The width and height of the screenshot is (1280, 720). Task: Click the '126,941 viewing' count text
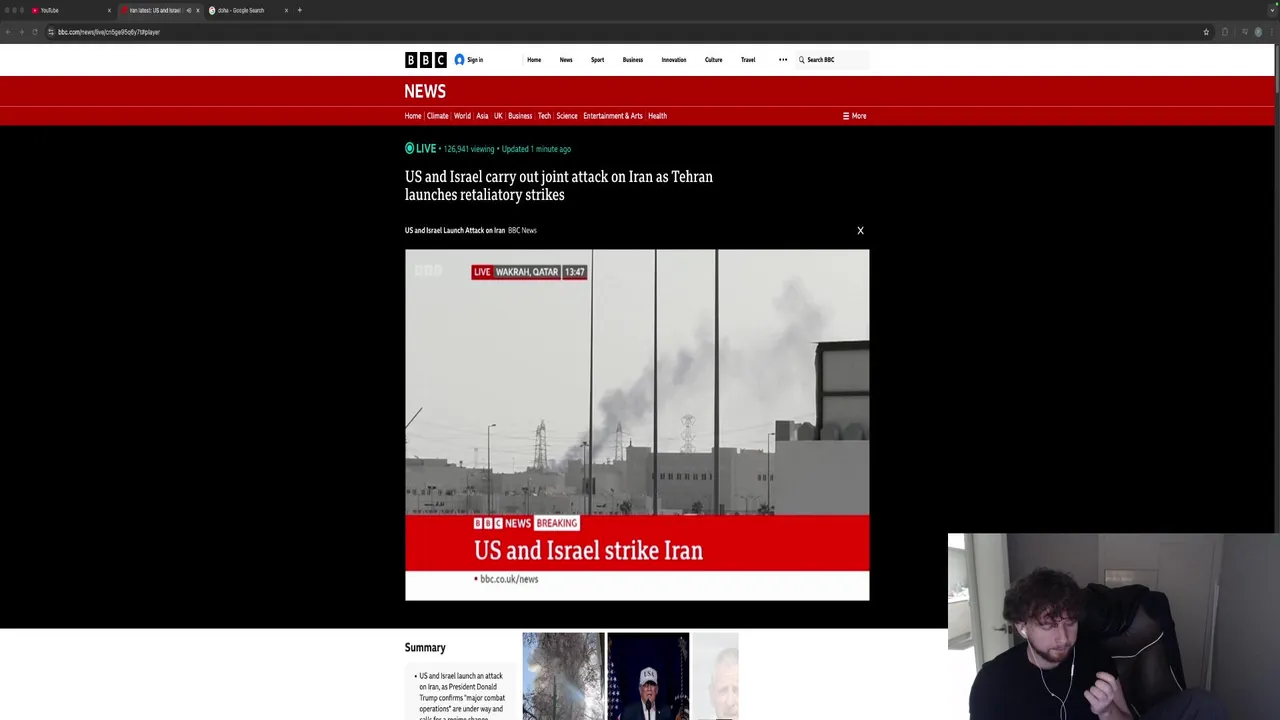[x=469, y=149]
